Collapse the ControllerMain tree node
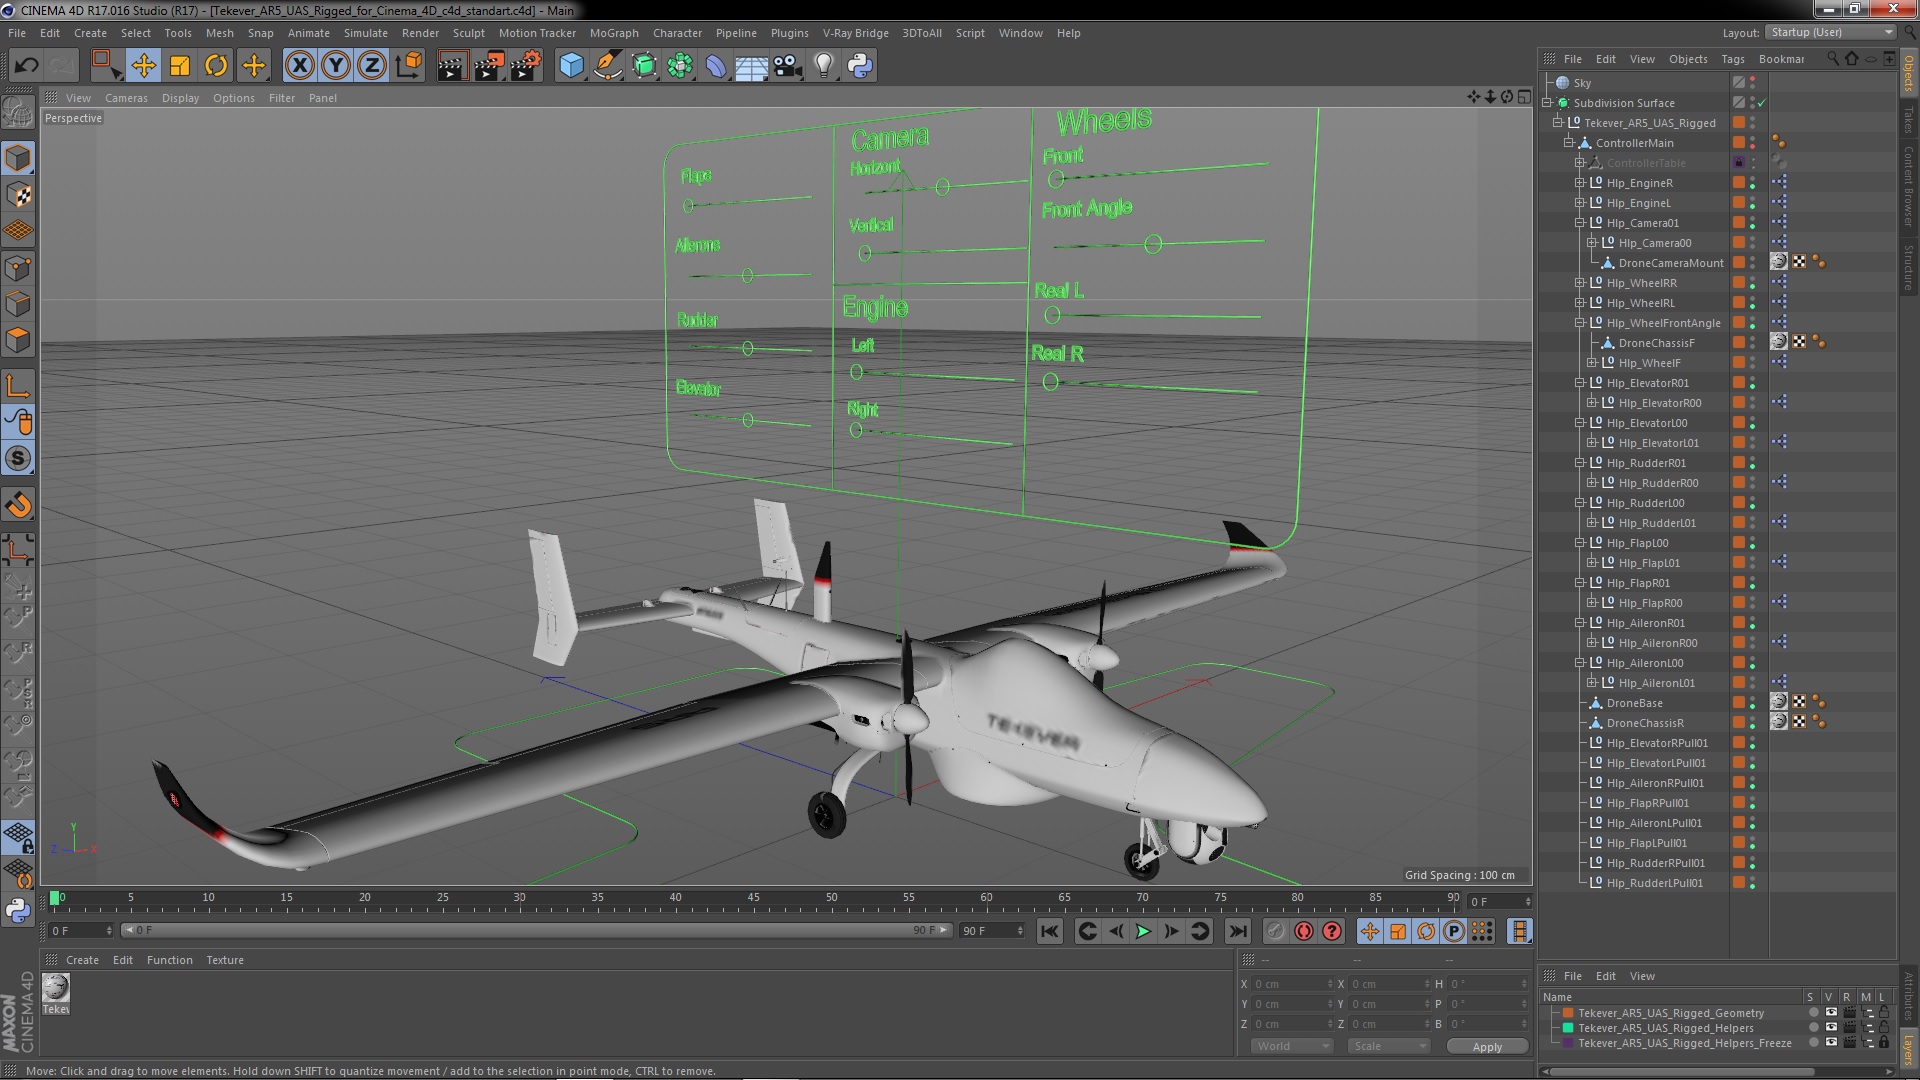The height and width of the screenshot is (1080, 1920). point(1569,143)
